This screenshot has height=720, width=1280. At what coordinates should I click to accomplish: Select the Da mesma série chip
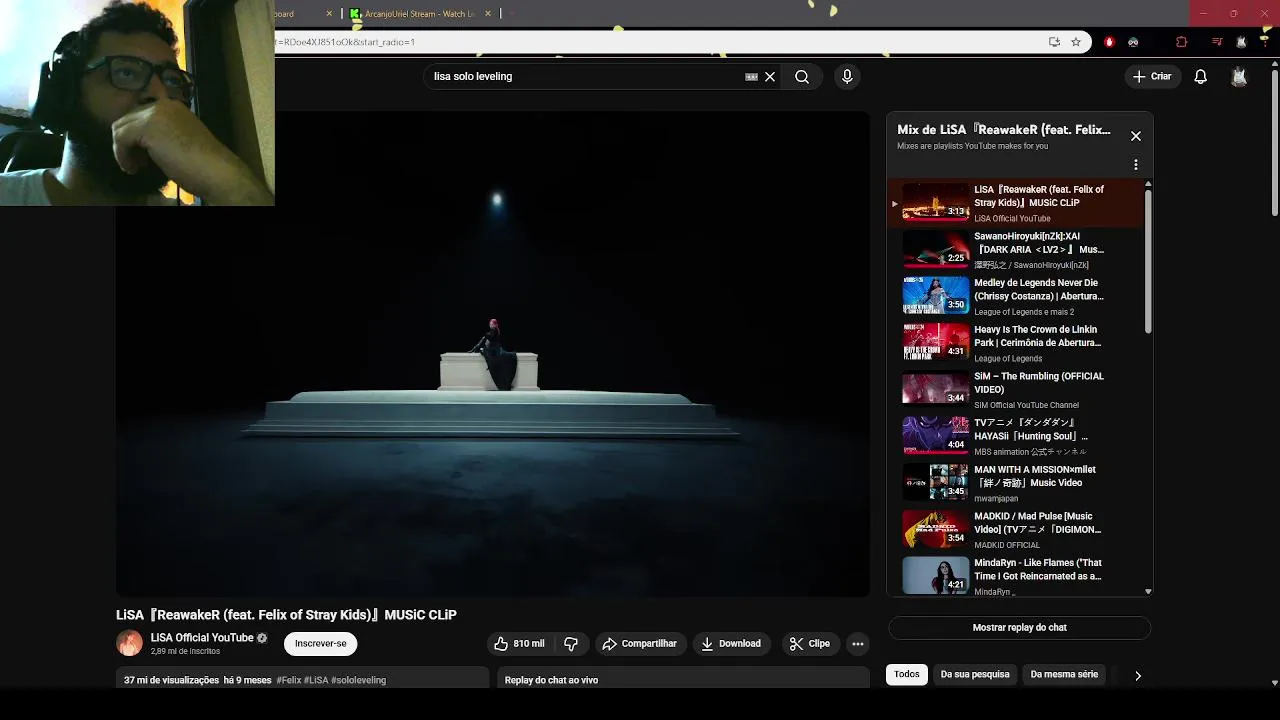1064,675
